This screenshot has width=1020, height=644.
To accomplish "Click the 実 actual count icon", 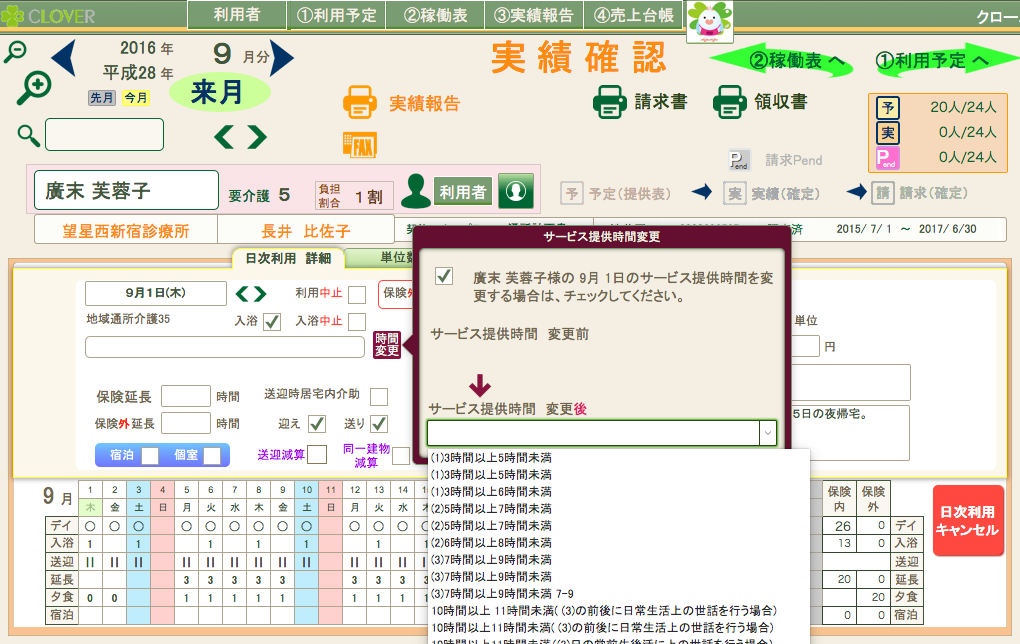I will point(887,133).
